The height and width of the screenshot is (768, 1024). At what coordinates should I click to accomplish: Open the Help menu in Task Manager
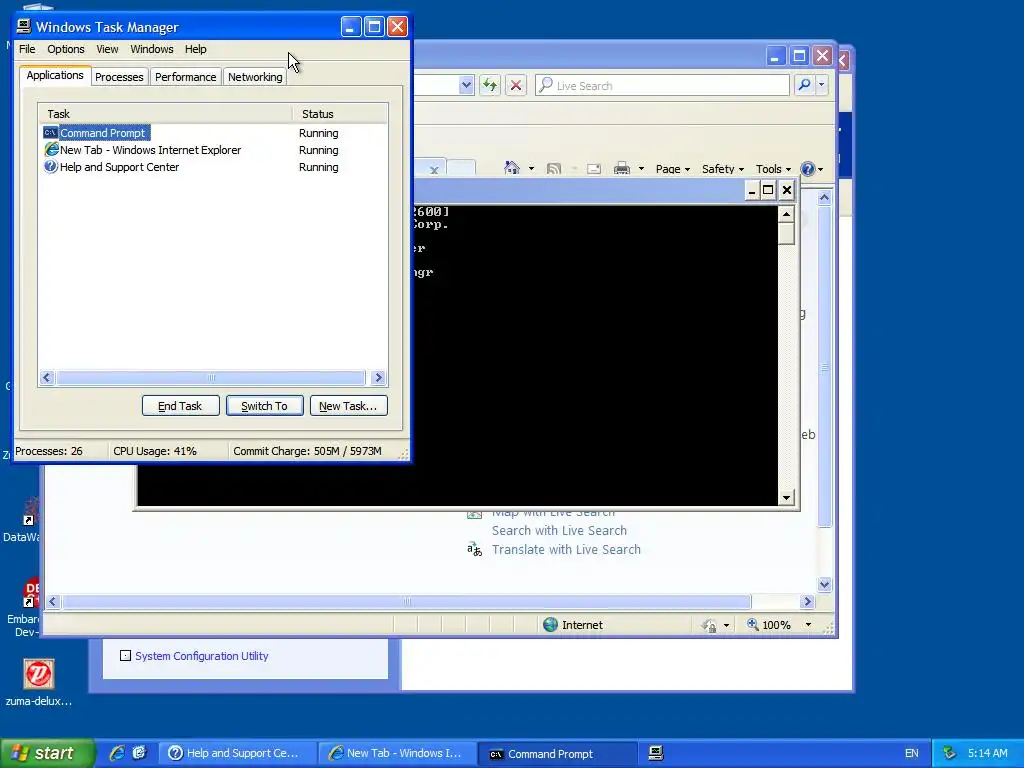195,49
